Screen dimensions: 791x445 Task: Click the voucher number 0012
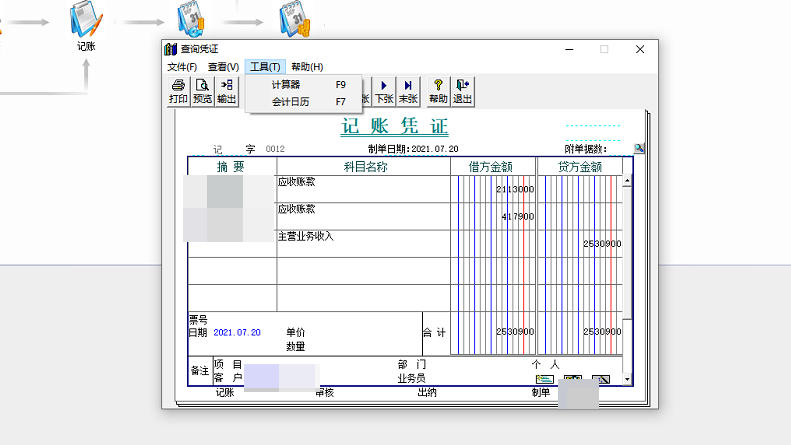click(x=275, y=149)
